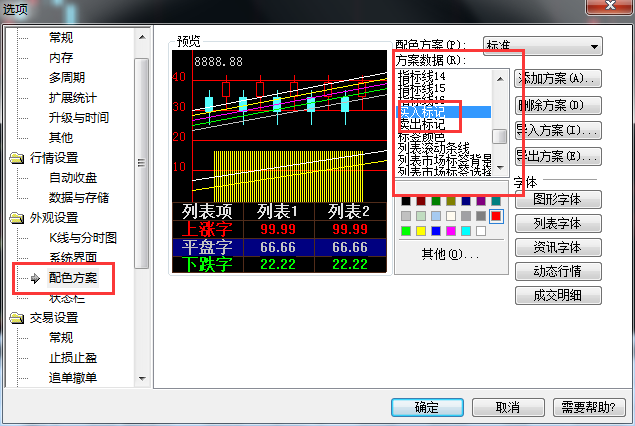Pick the white color swatch
This screenshot has width=635, height=426.
click(x=481, y=231)
